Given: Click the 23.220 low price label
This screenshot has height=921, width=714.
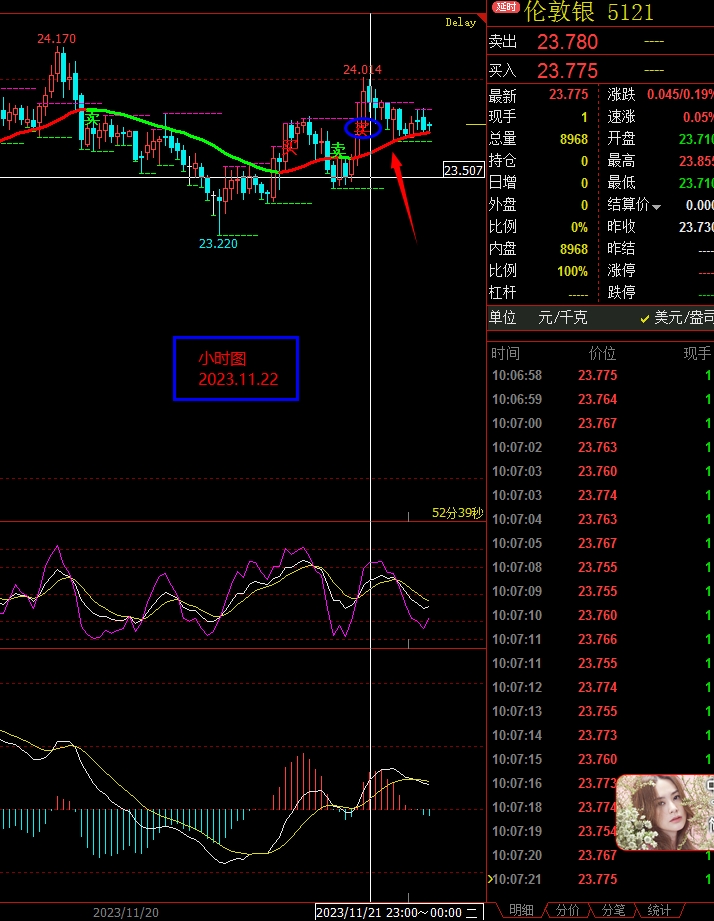Looking at the screenshot, I should tap(218, 243).
